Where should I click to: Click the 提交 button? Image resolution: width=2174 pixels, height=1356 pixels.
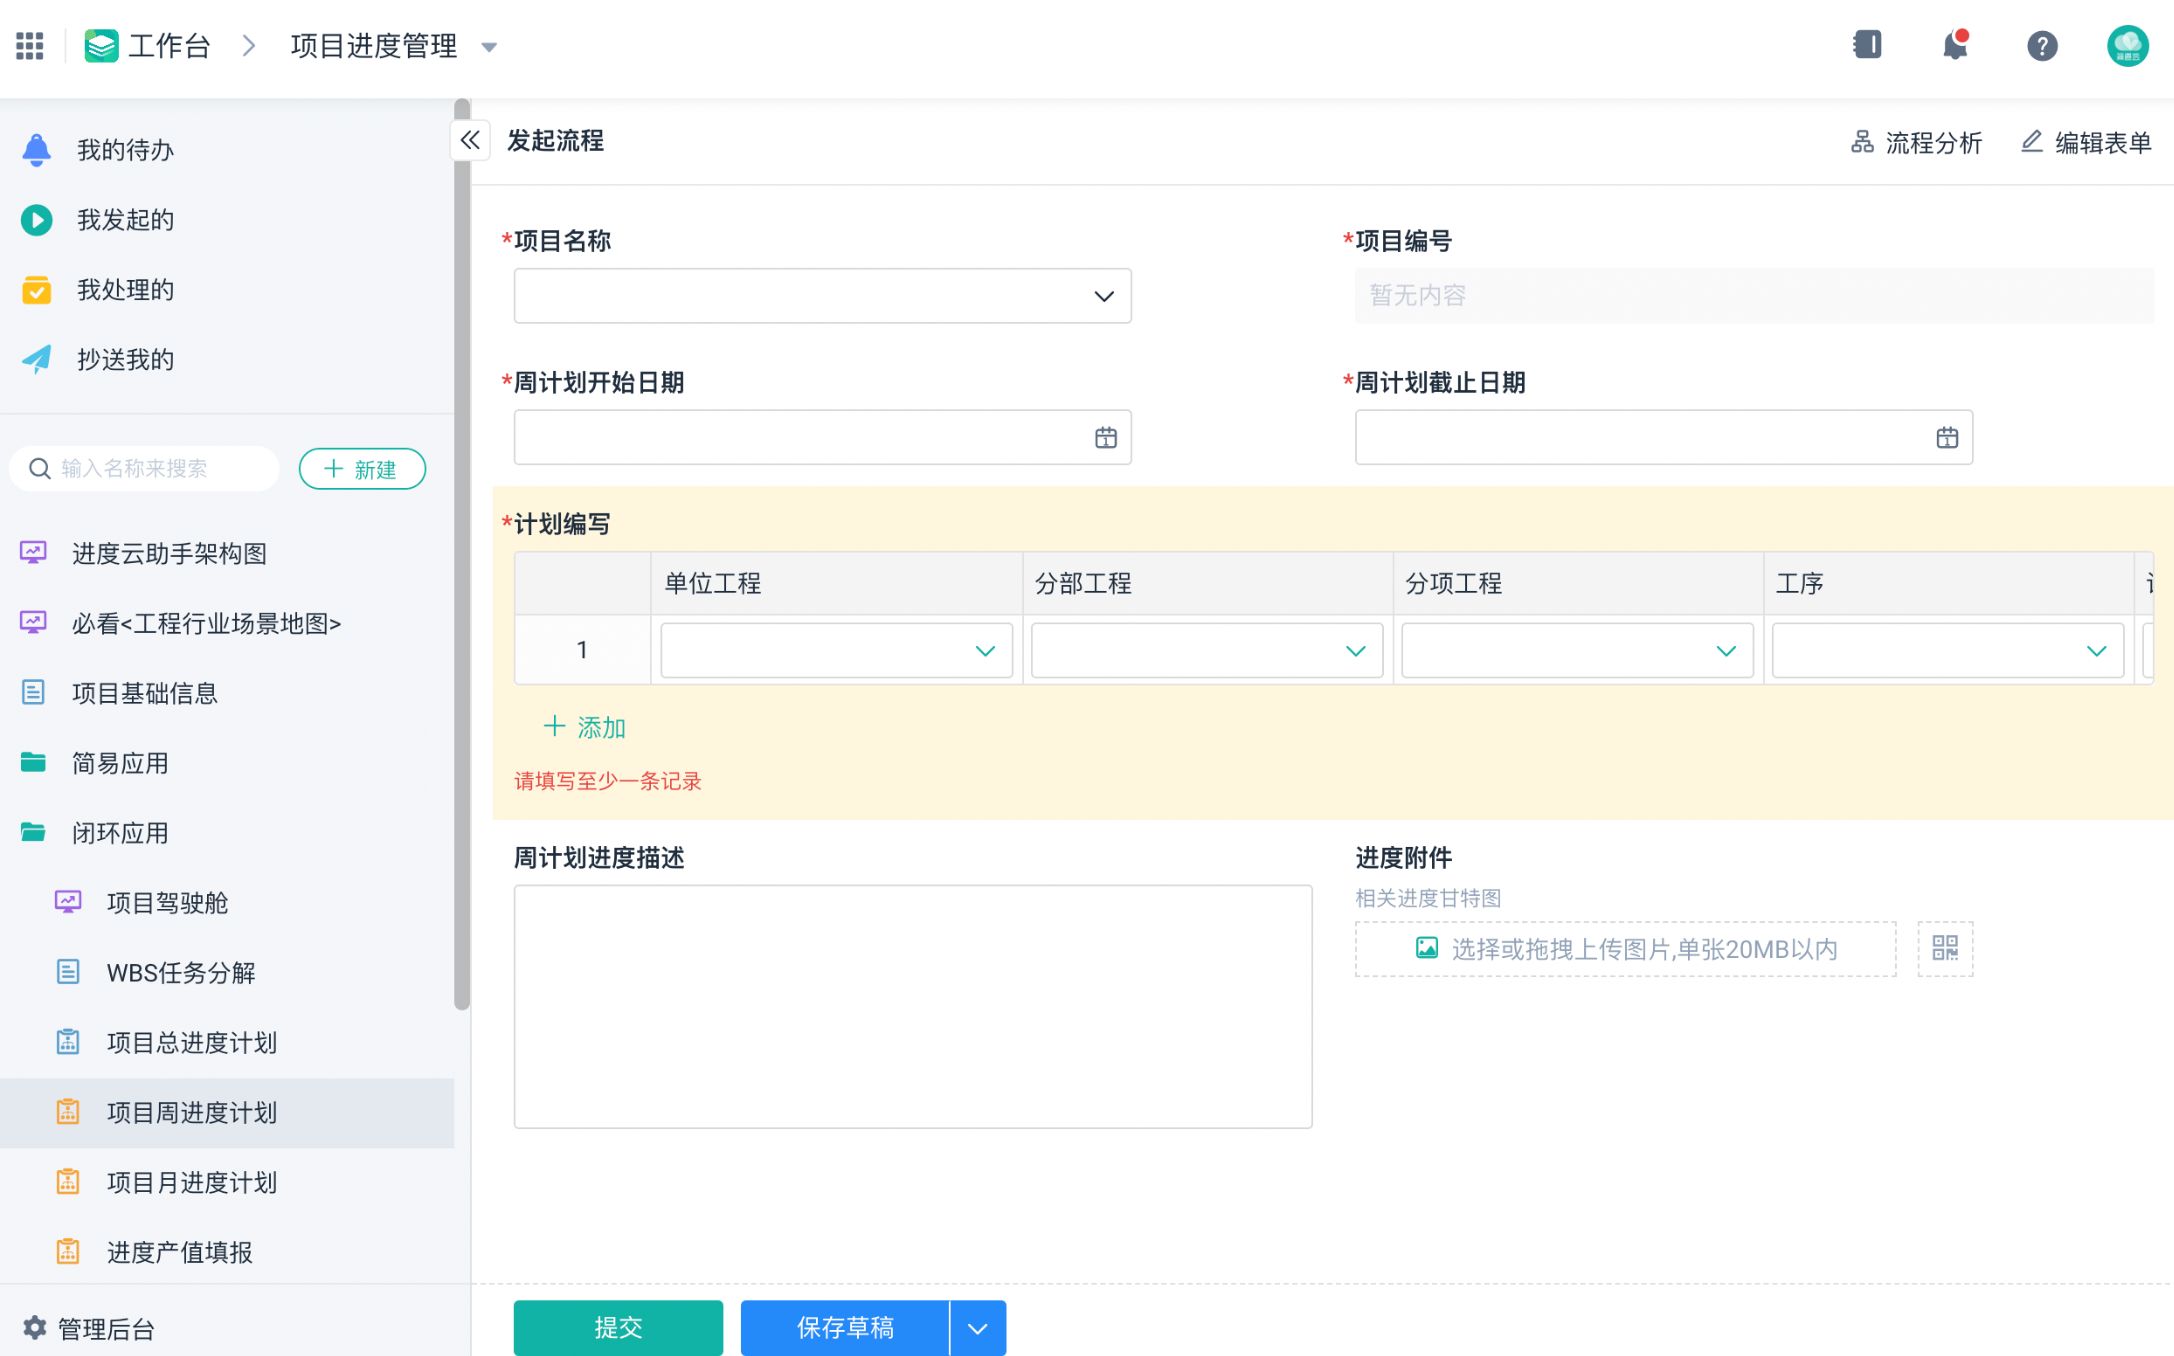click(617, 1328)
